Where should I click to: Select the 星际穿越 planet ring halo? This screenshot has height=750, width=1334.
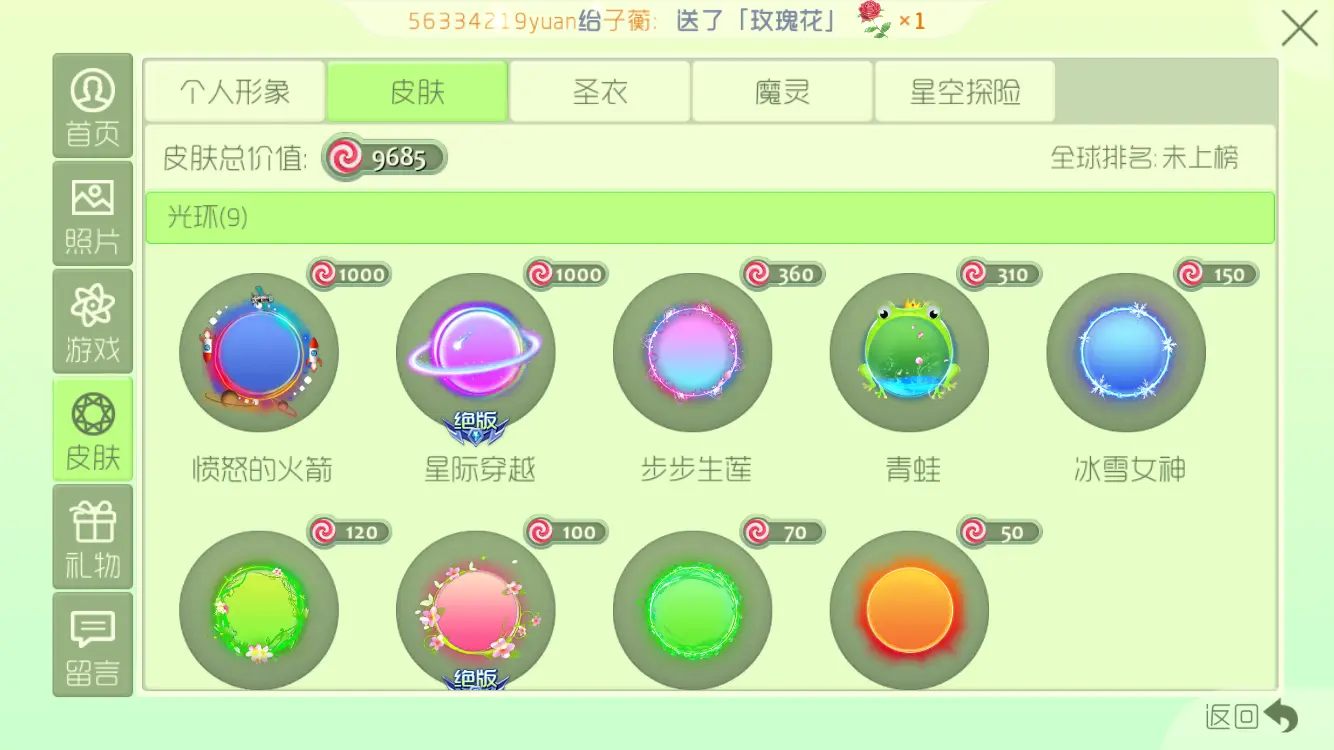pyautogui.click(x=476, y=353)
